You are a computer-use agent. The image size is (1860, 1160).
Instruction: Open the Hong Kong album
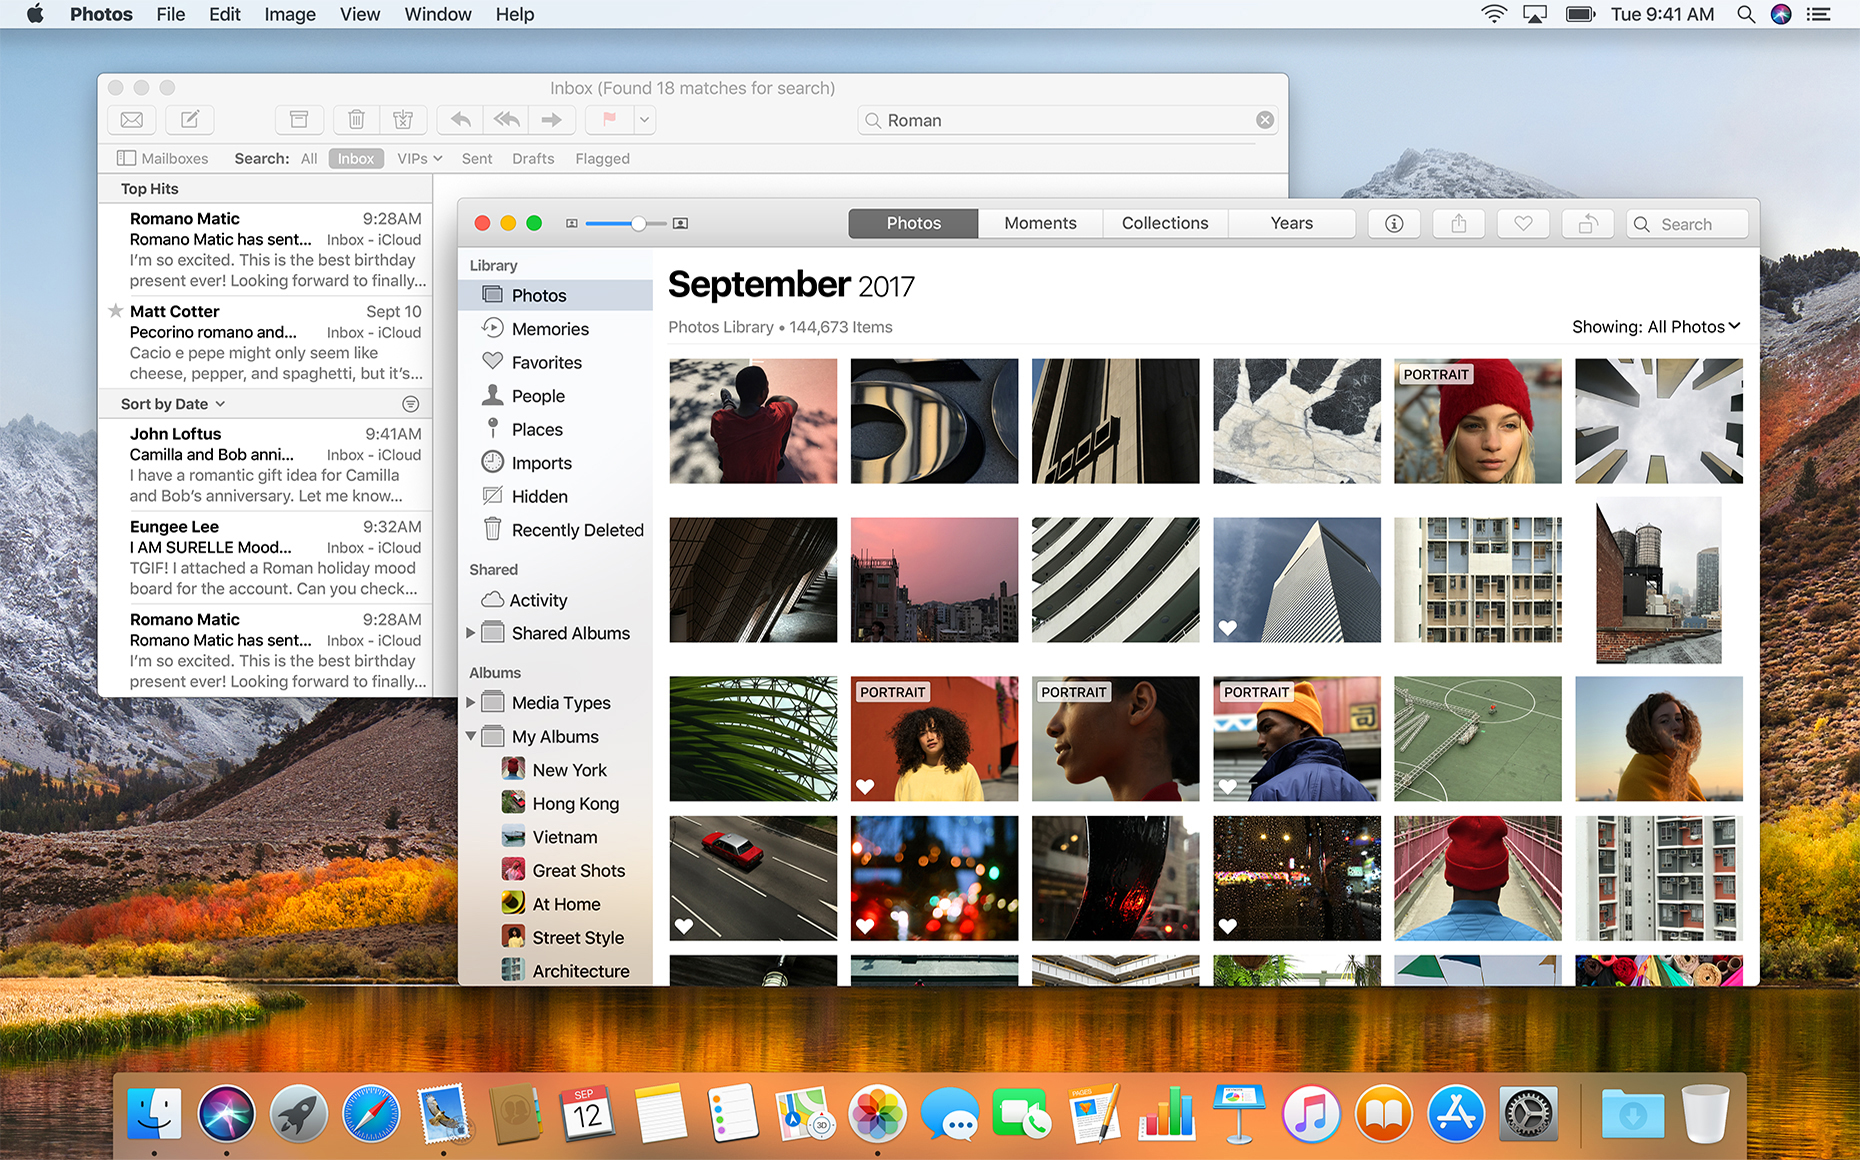click(x=575, y=803)
